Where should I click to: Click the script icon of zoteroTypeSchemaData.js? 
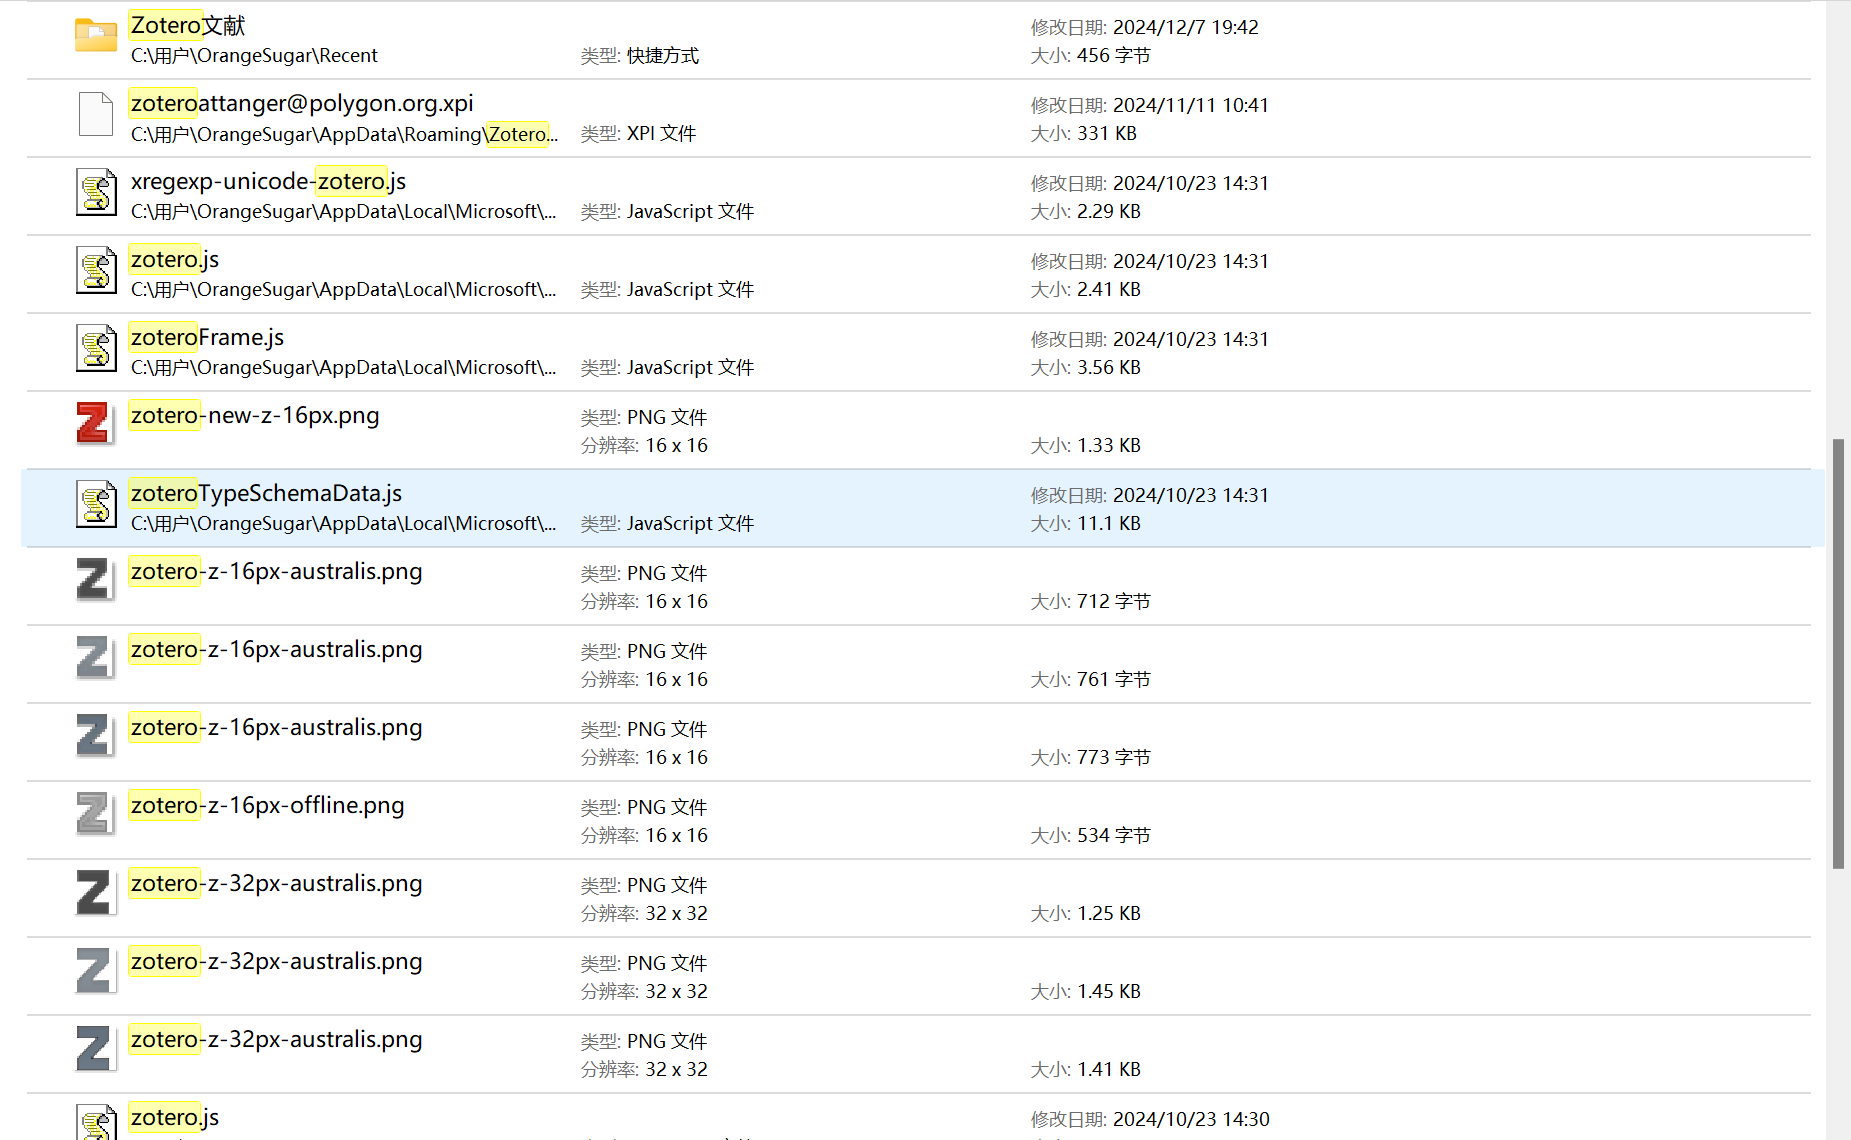pos(96,504)
